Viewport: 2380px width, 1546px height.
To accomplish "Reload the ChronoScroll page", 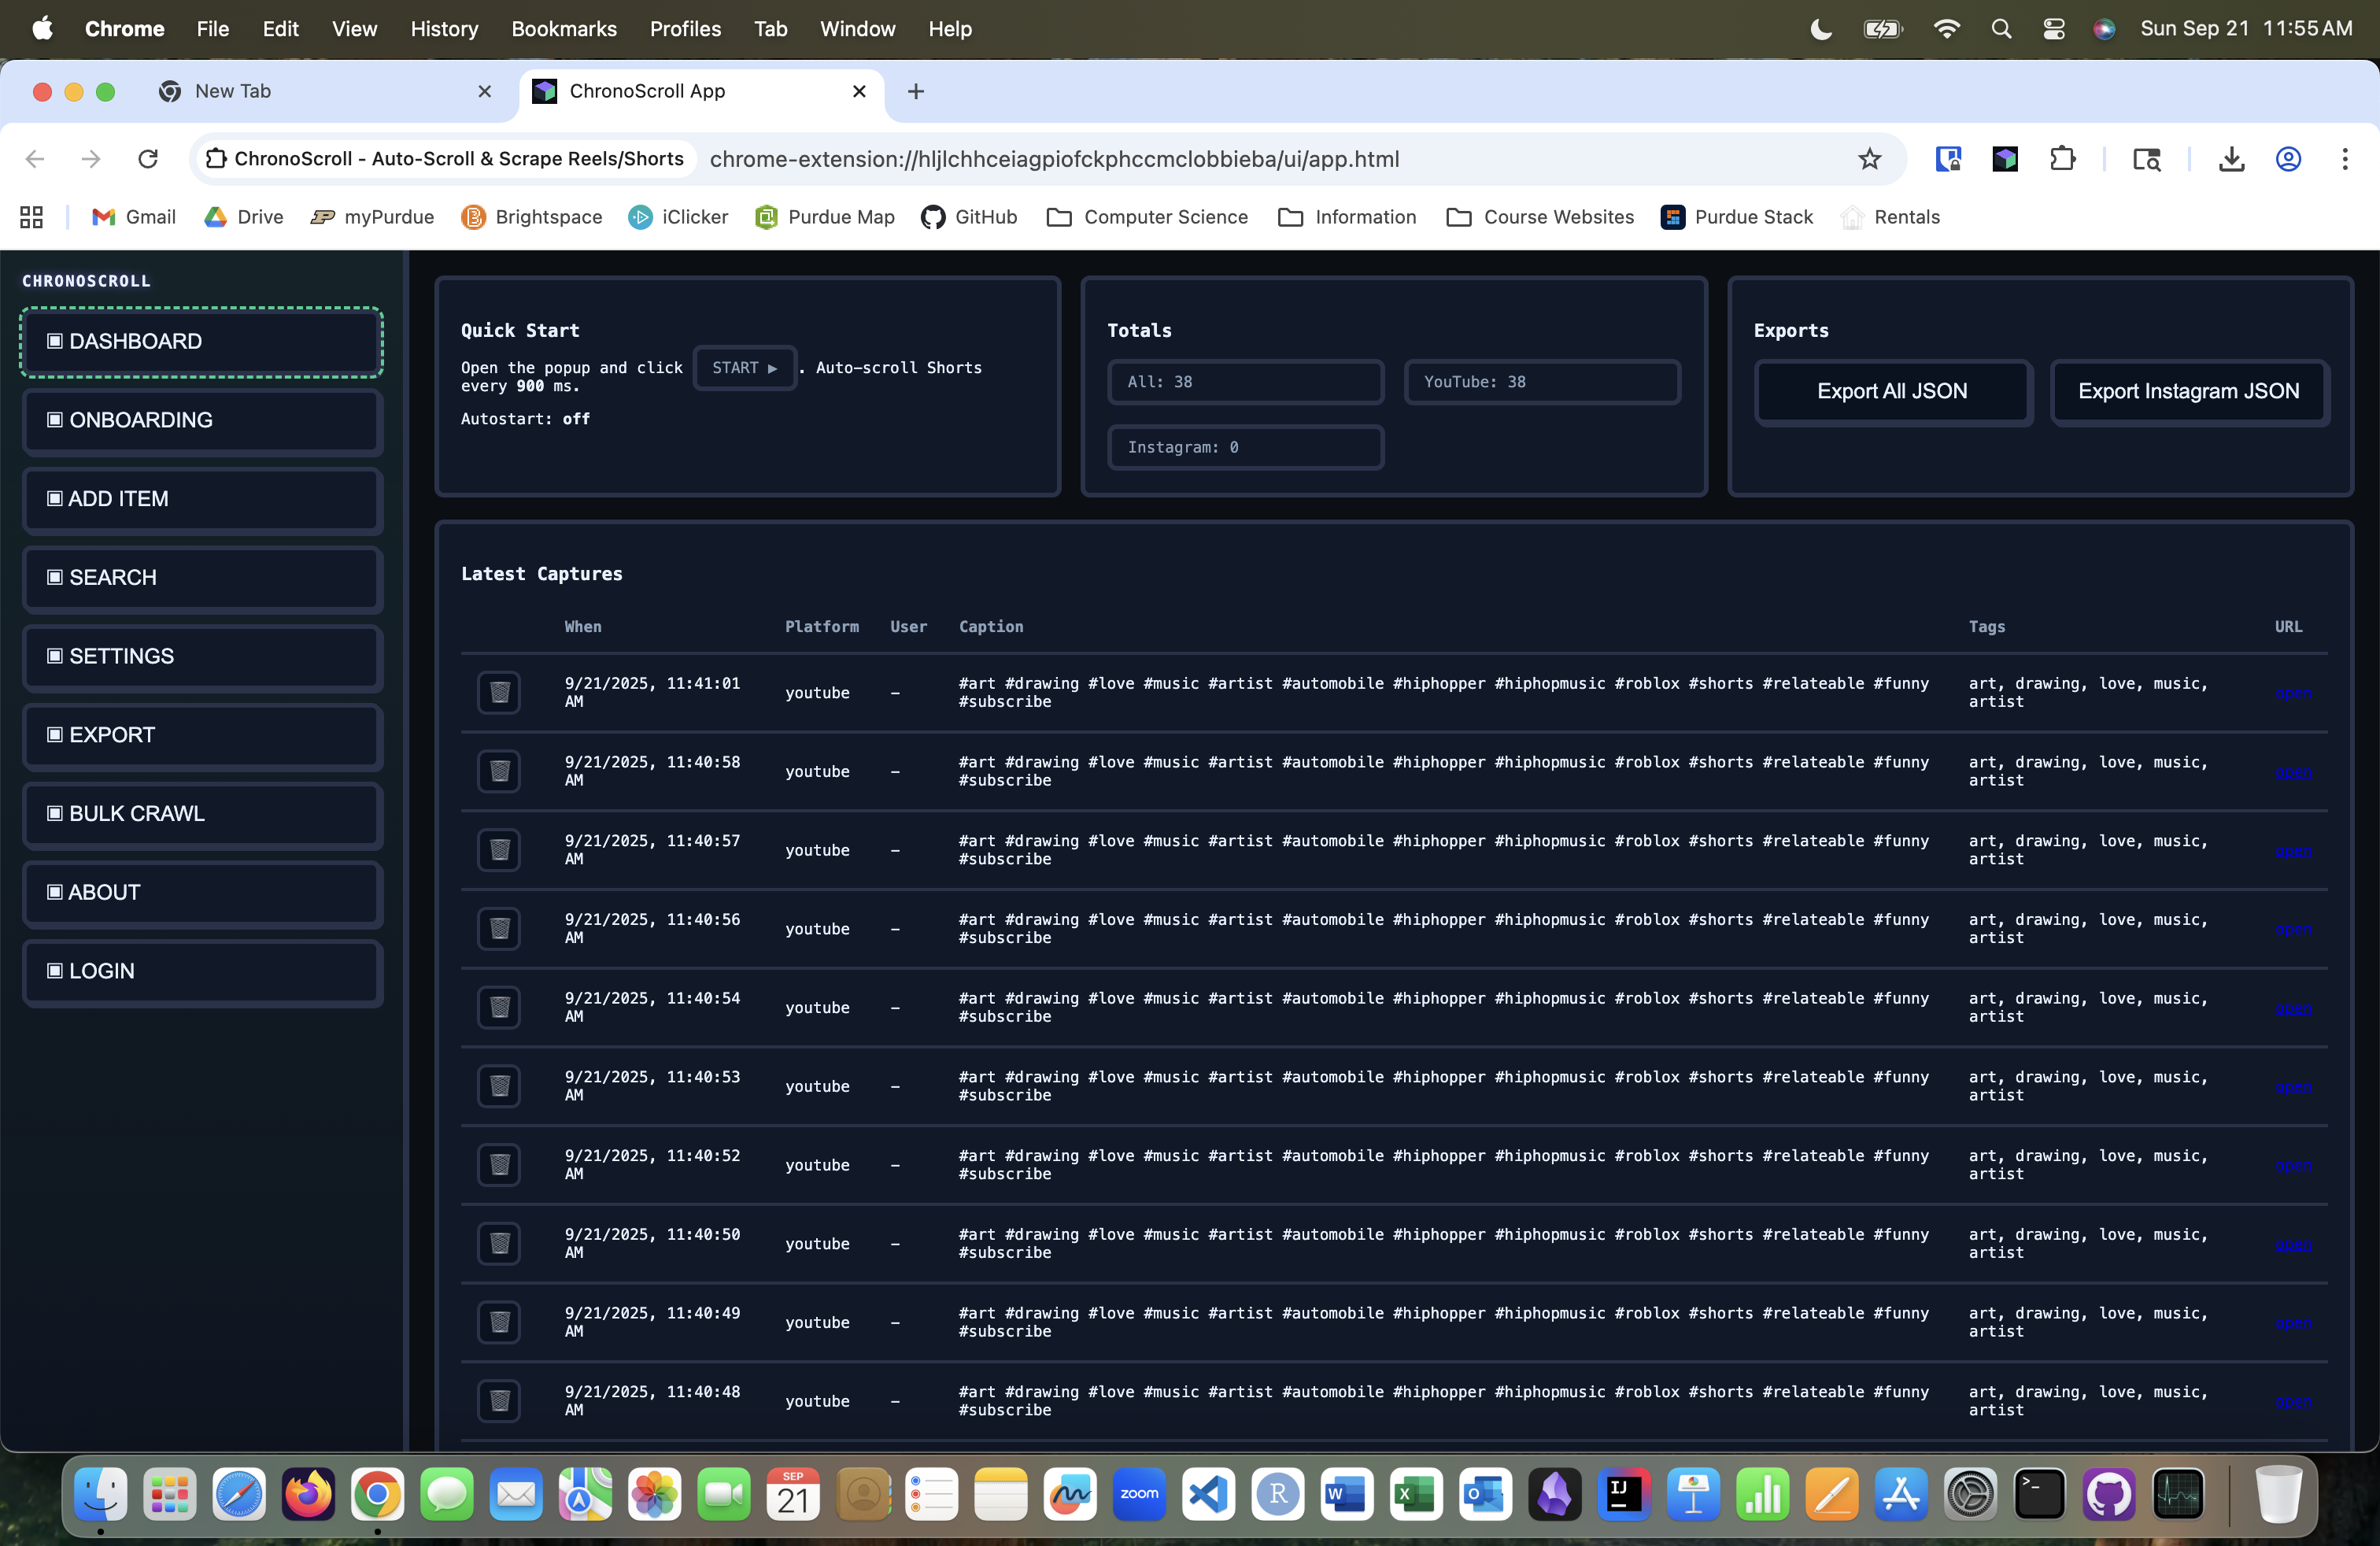I will click(148, 159).
